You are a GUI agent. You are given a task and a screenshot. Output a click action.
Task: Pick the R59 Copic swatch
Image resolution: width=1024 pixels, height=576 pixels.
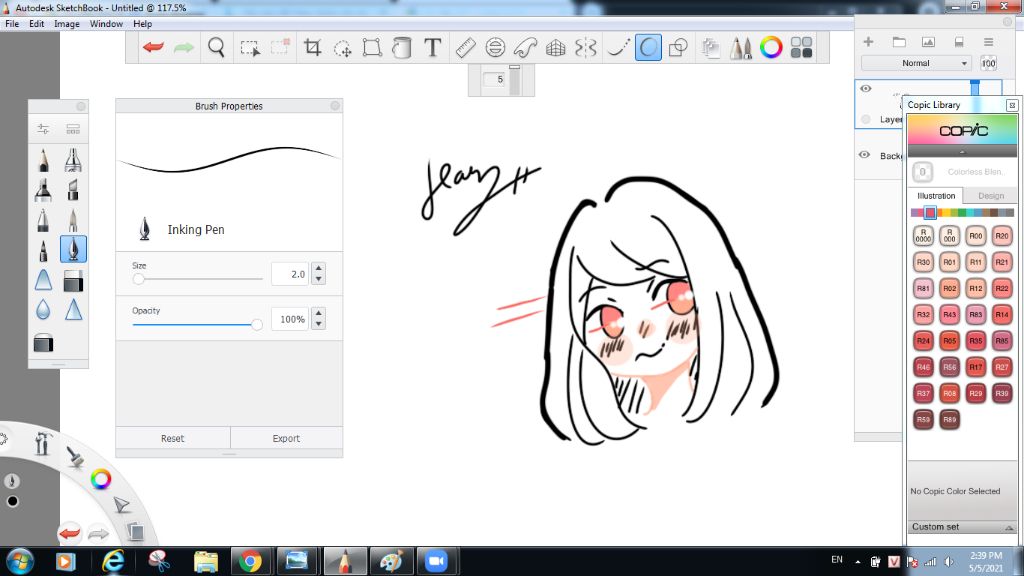[923, 419]
